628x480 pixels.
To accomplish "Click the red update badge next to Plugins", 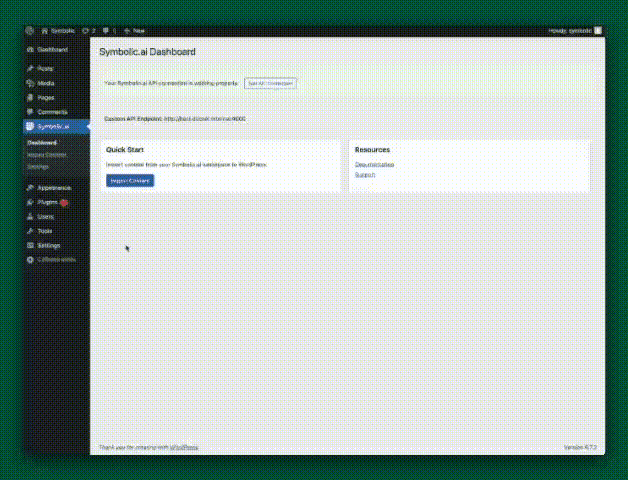I will click(64, 203).
